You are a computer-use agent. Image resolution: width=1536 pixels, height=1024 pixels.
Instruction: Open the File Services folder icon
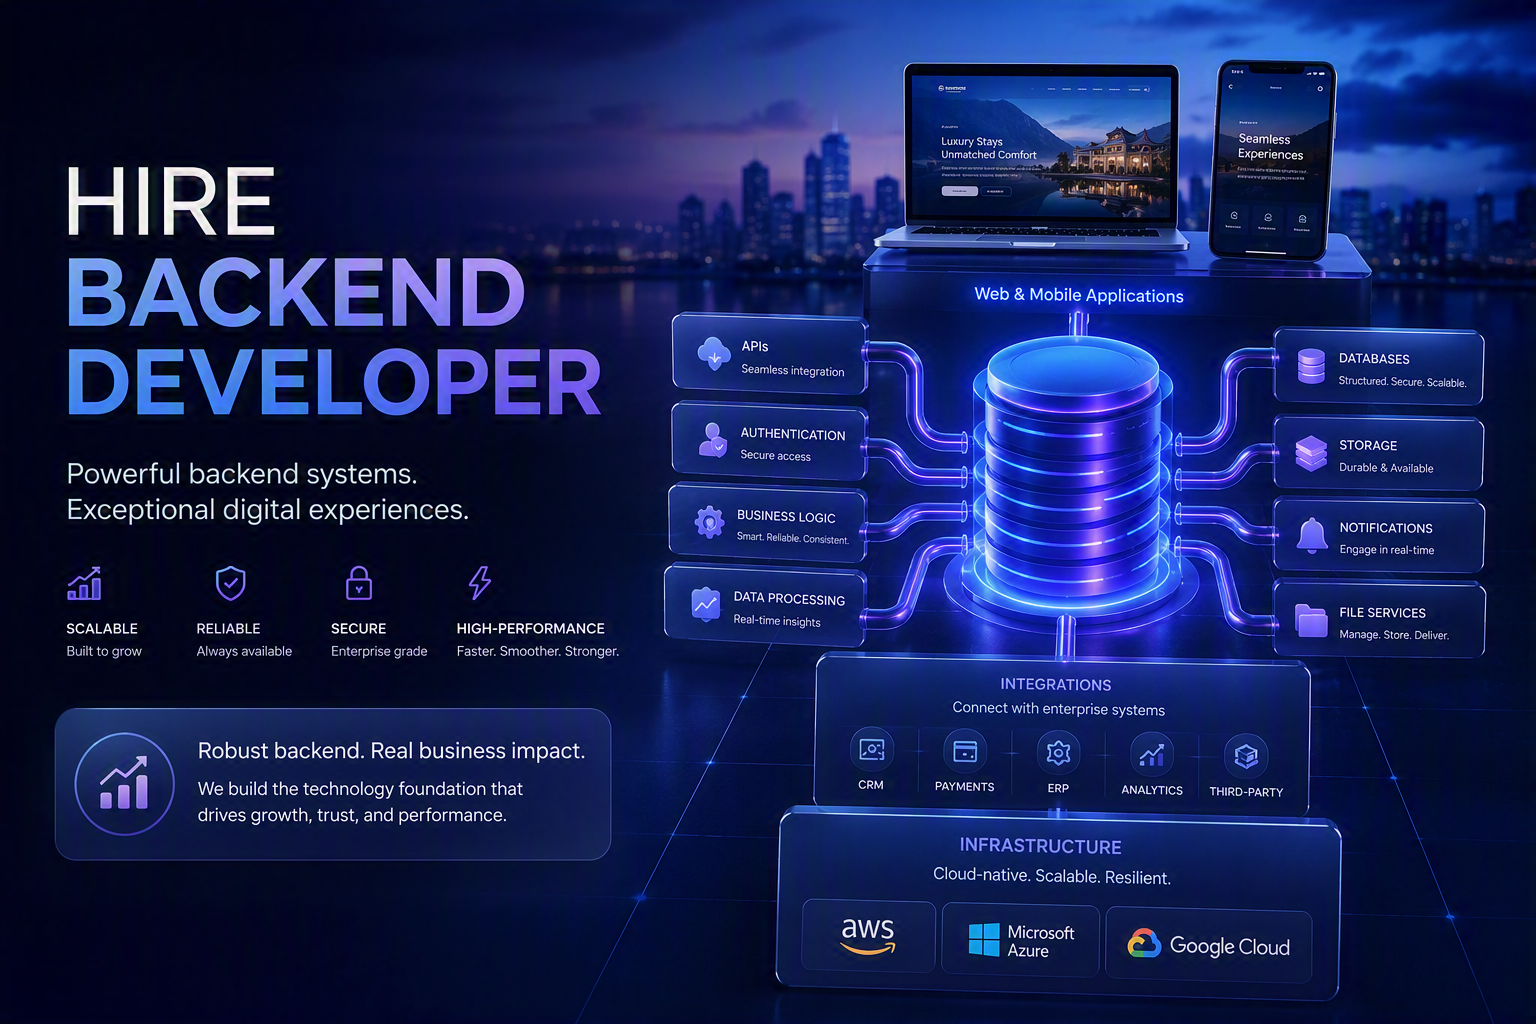[x=1311, y=620]
